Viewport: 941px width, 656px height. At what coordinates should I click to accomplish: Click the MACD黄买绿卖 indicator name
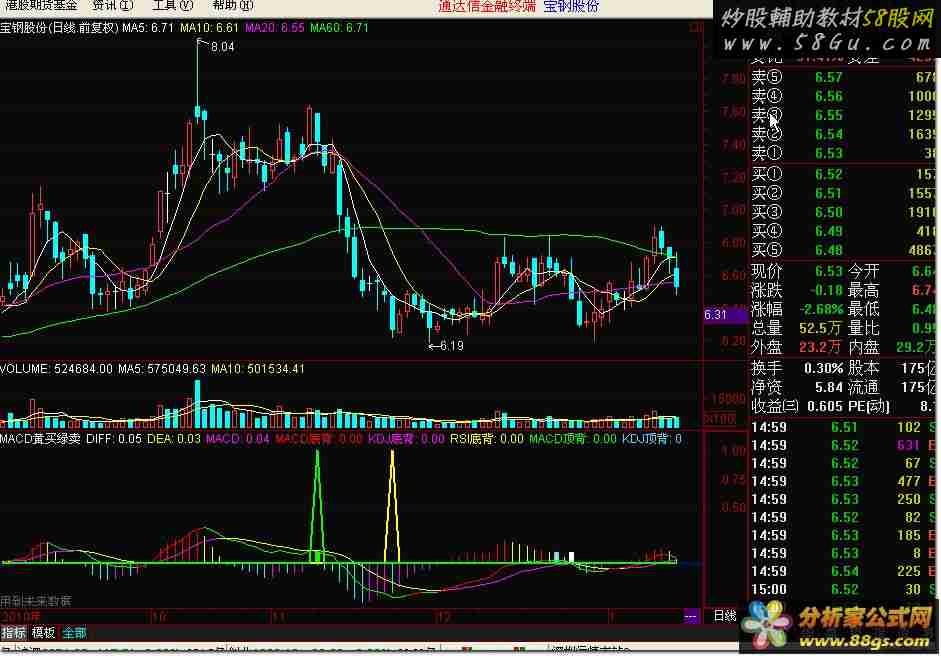click(40, 439)
